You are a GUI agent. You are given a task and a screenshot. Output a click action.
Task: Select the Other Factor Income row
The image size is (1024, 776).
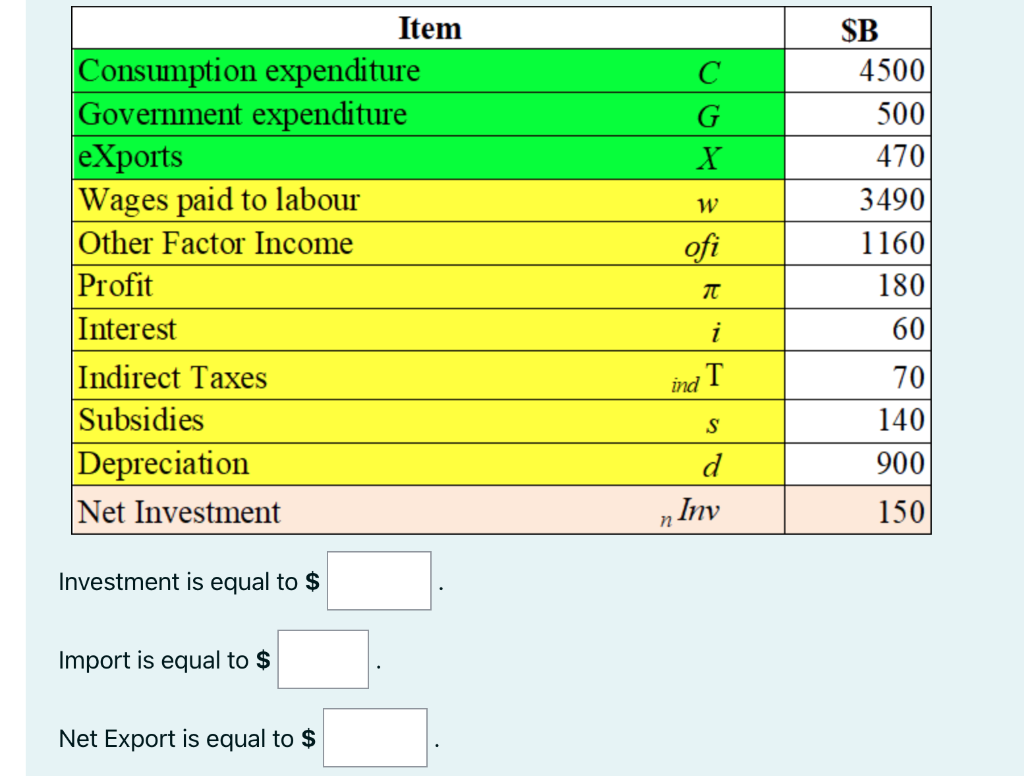(x=300, y=243)
